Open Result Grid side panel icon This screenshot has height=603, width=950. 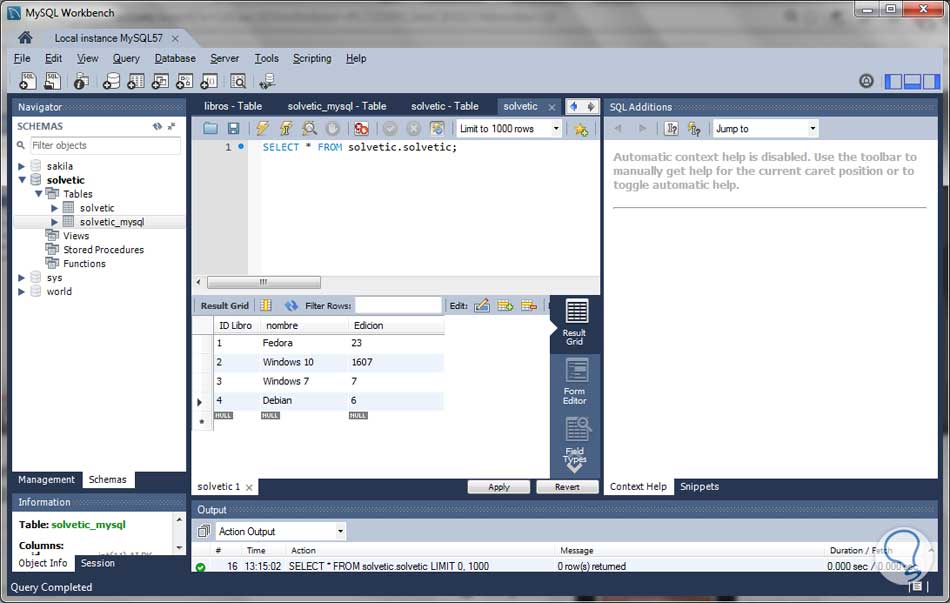[575, 323]
